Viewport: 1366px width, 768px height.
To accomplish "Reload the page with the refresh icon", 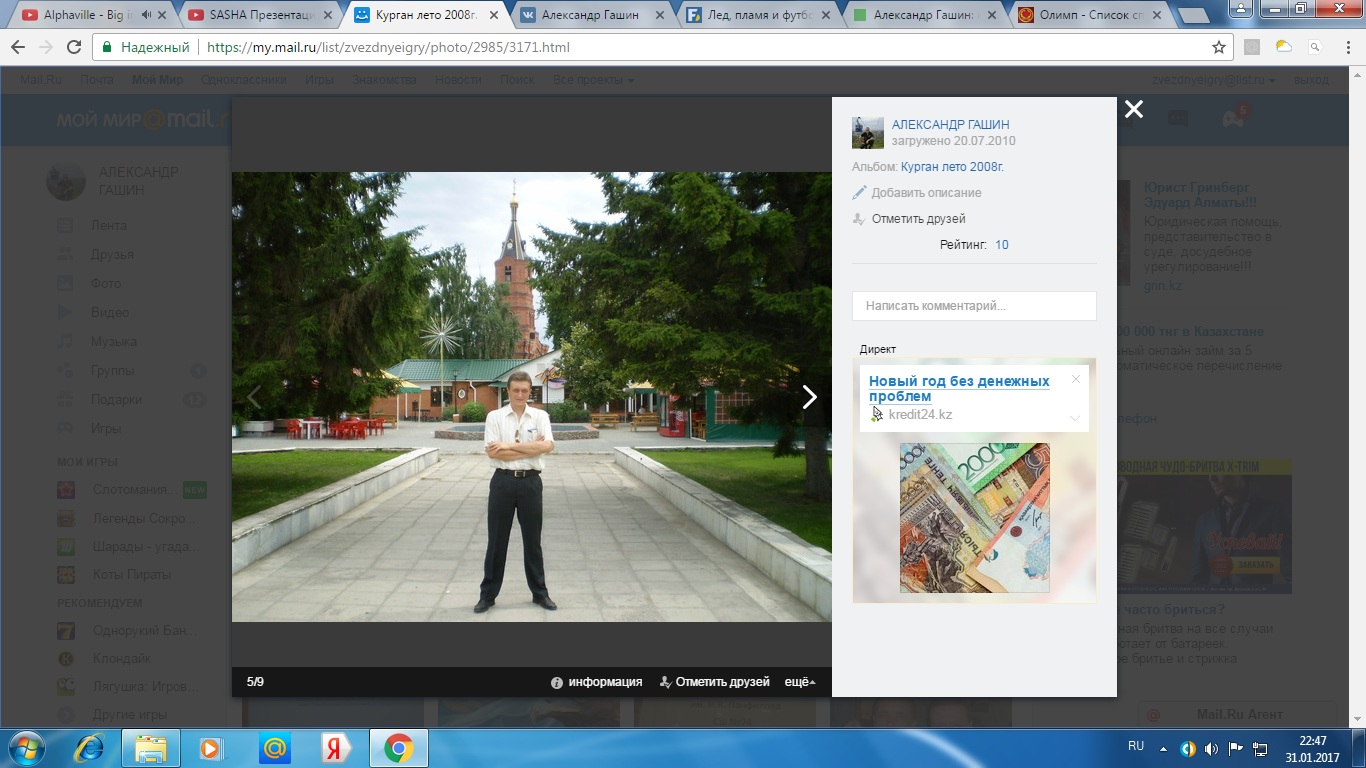I will (x=74, y=47).
